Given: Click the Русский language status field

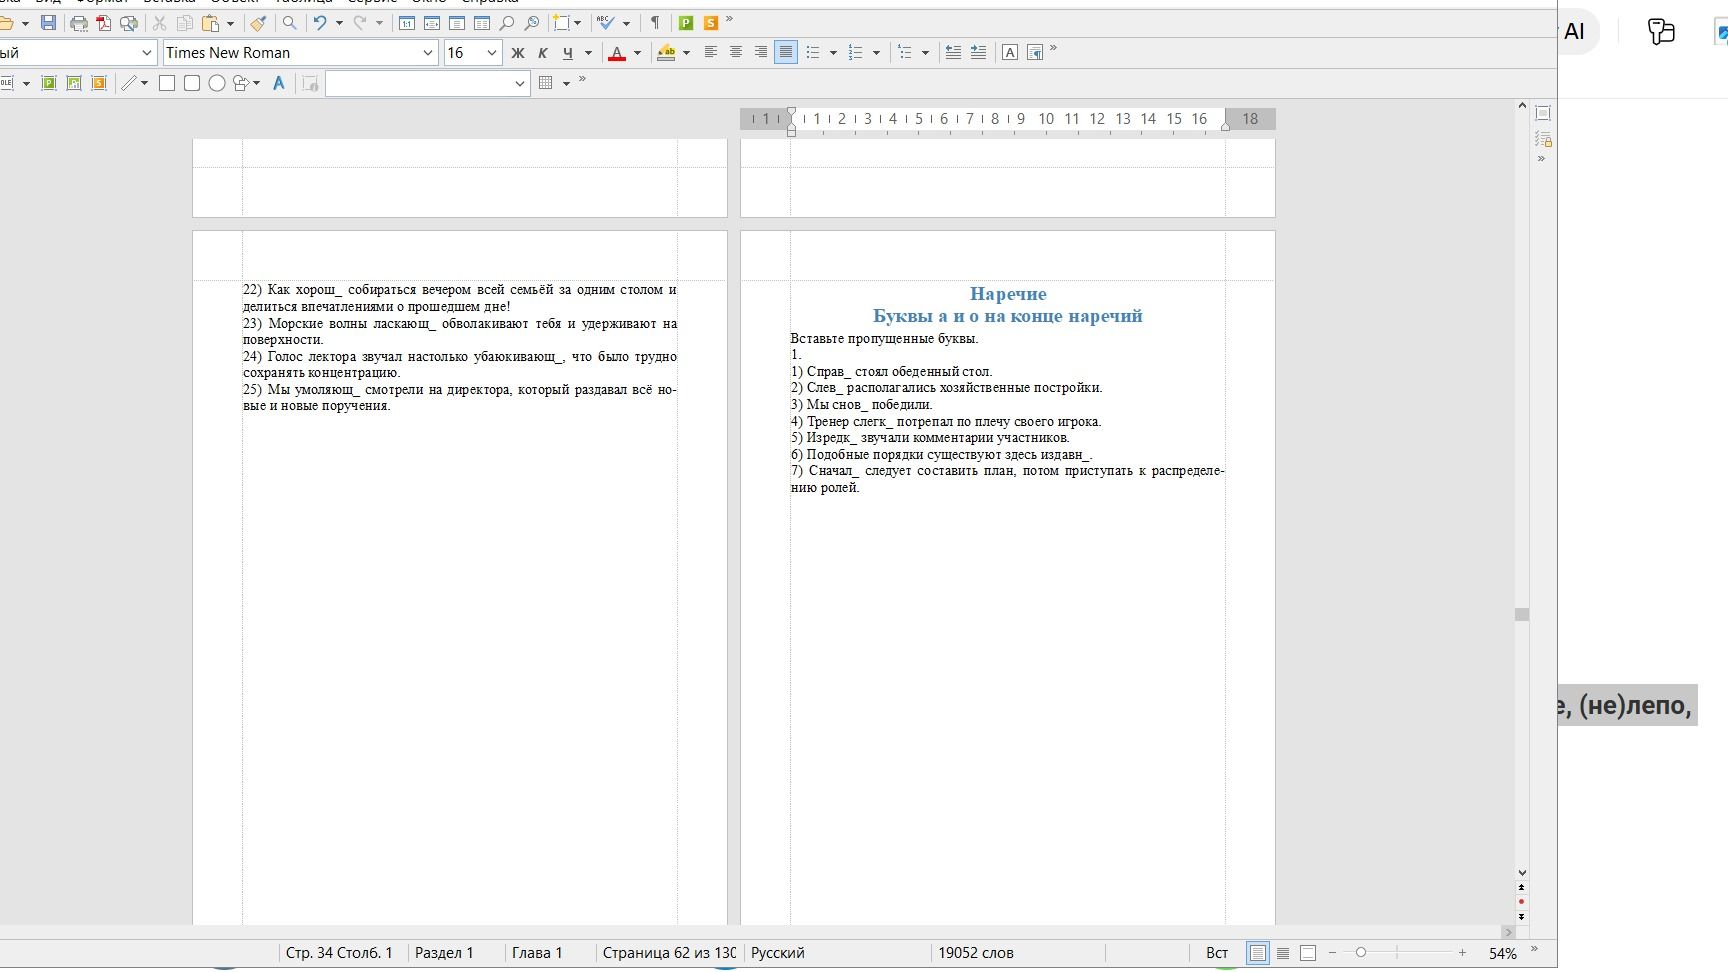Looking at the screenshot, I should point(778,953).
